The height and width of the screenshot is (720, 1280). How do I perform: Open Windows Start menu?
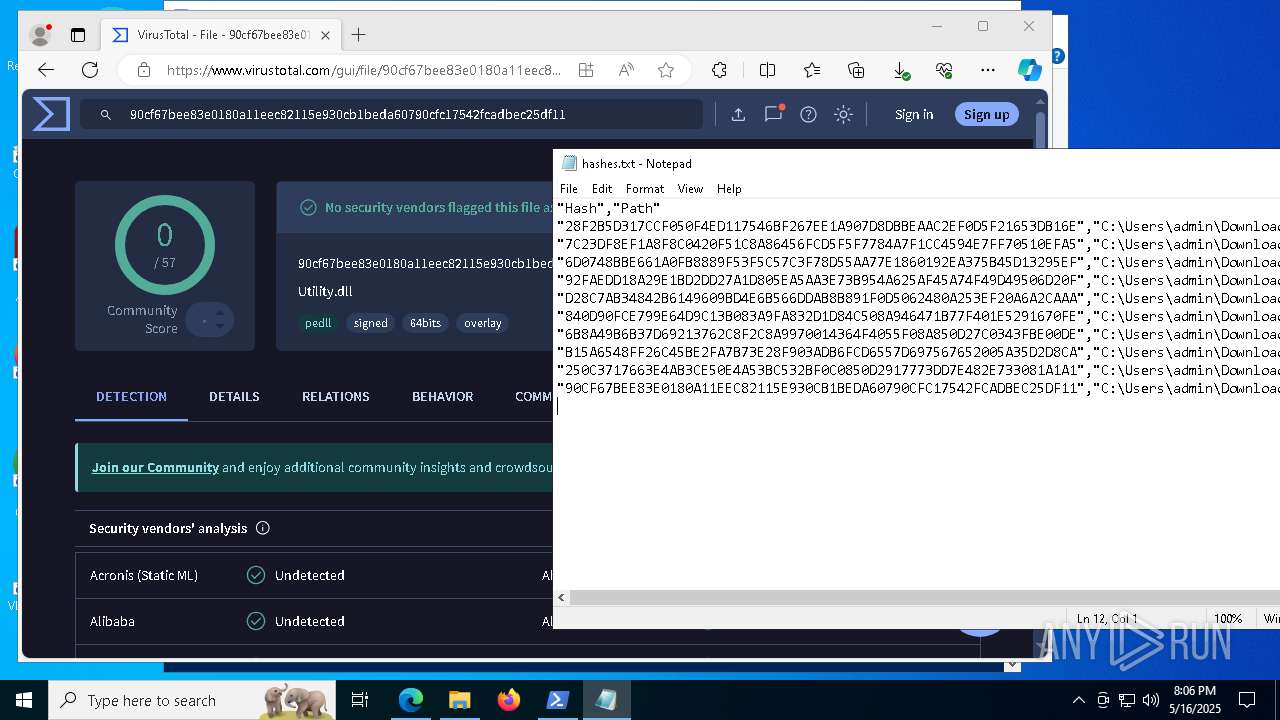tap(24, 700)
